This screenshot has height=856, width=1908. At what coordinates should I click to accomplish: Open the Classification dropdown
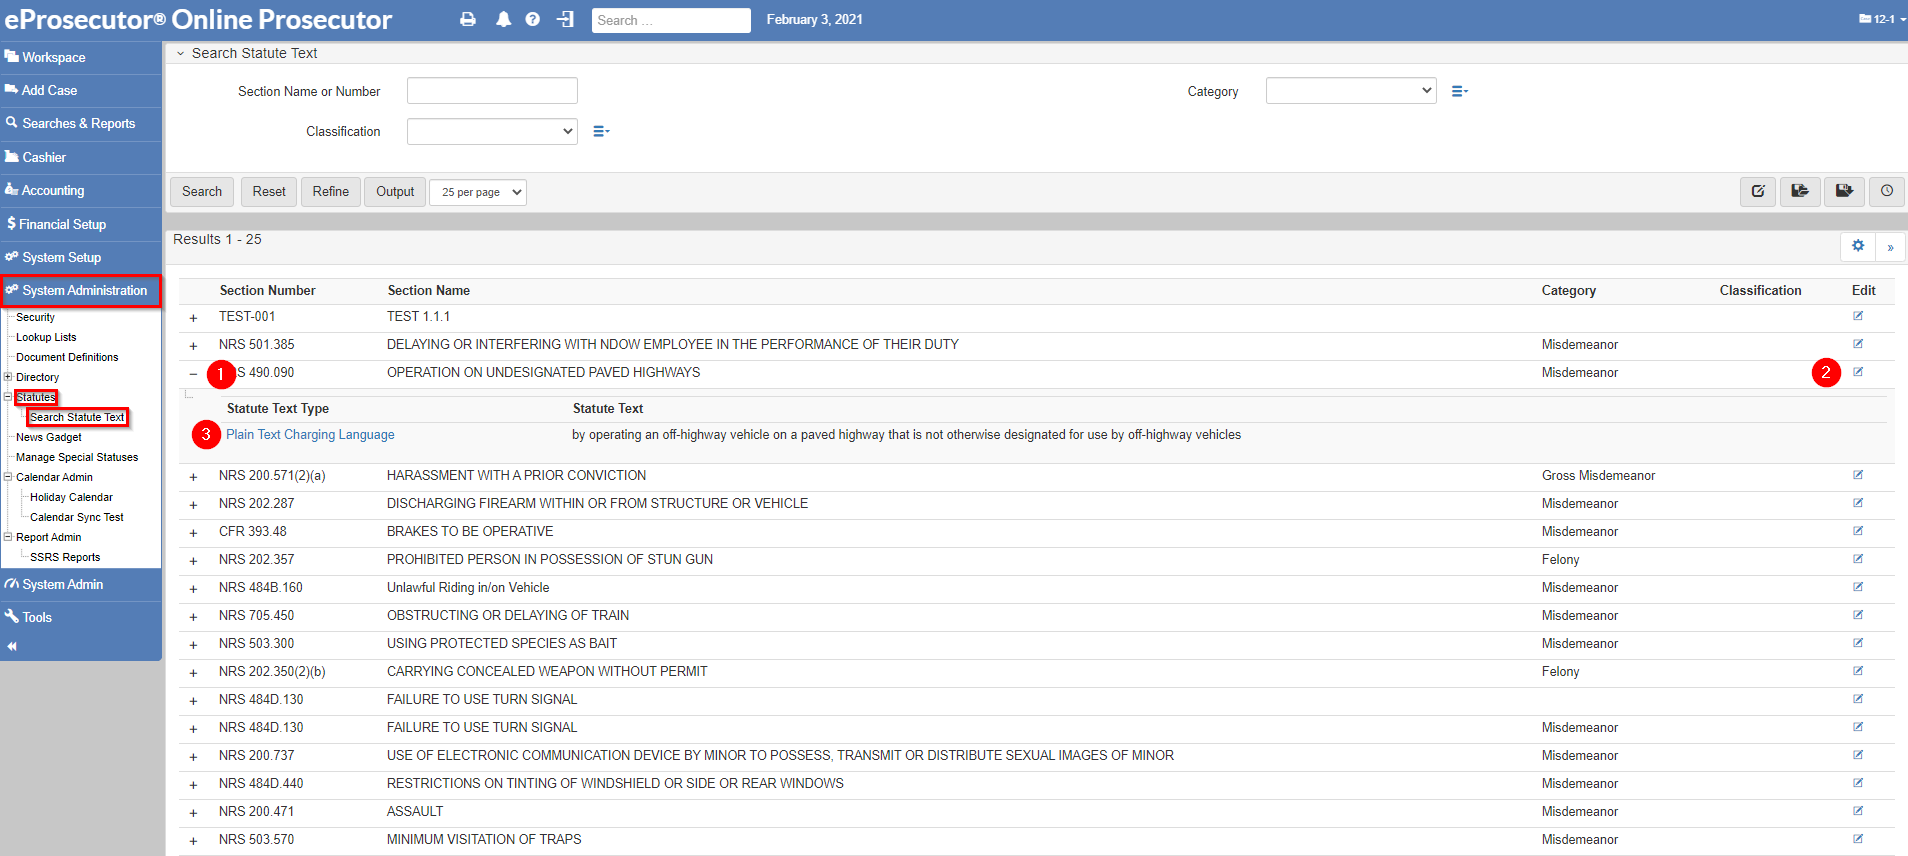(x=492, y=131)
